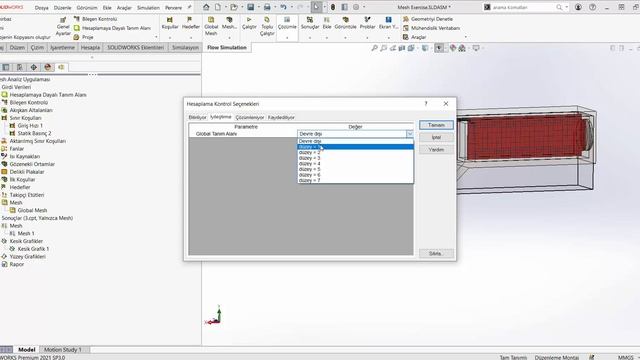Click the Print icon in title toolbar
Image resolution: width=640 pixels, height=360 pixels.
(x=267, y=7)
